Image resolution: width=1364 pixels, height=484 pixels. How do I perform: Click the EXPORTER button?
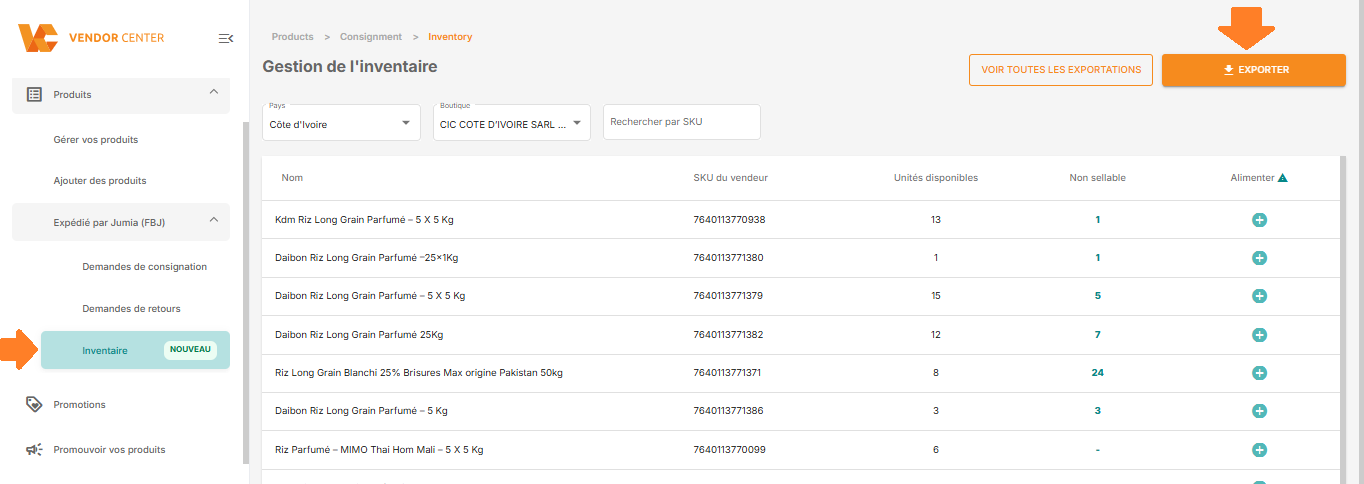click(1253, 70)
